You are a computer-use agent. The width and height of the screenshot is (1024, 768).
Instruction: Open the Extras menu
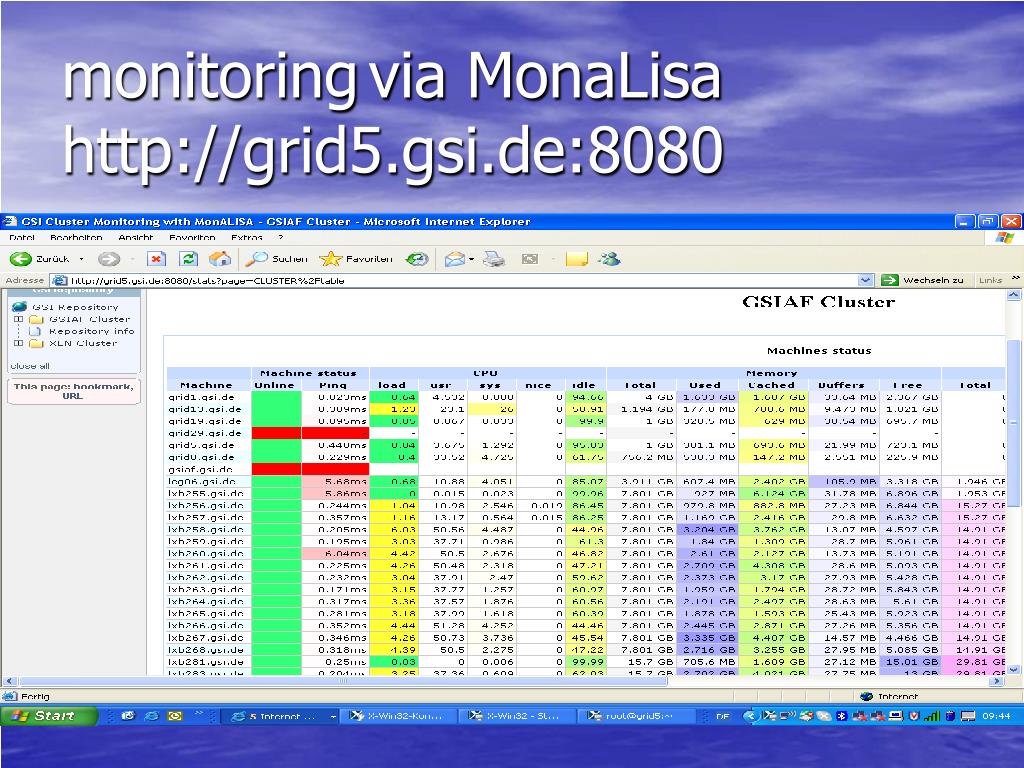coord(247,238)
